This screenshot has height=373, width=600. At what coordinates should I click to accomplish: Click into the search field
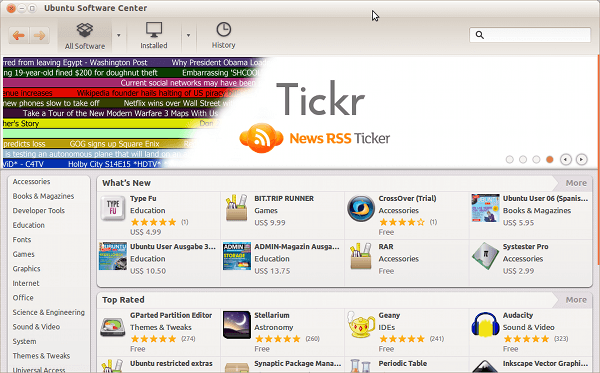530,35
